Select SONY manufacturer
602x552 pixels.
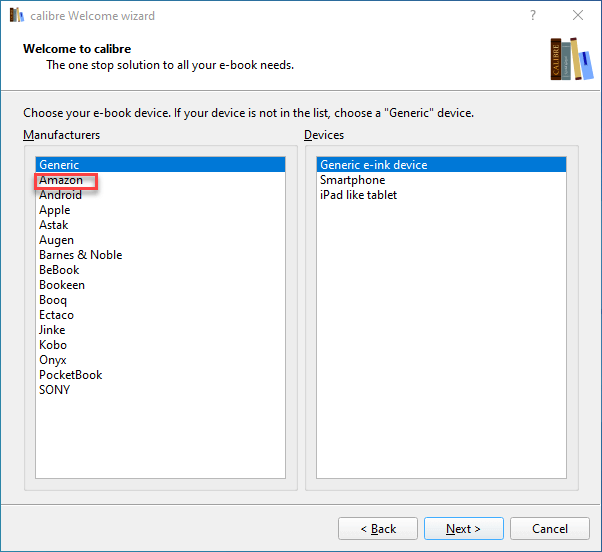click(160, 389)
